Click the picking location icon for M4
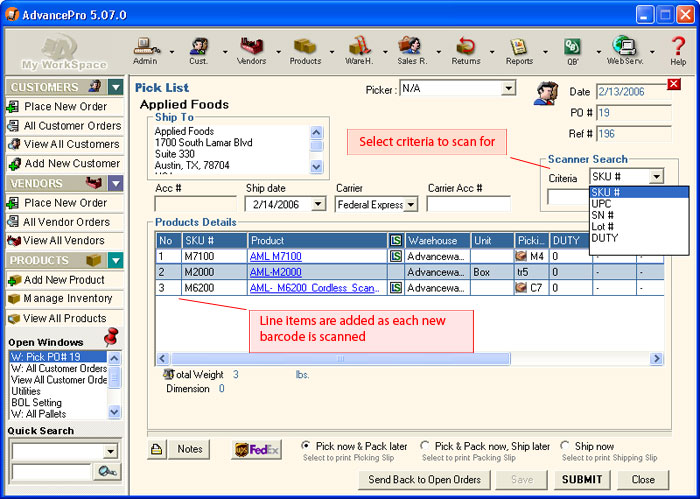700x499 pixels. (x=521, y=256)
